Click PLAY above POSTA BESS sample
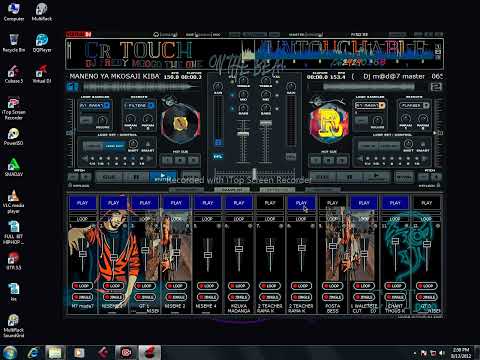The height and width of the screenshot is (360, 480). coord(333,203)
